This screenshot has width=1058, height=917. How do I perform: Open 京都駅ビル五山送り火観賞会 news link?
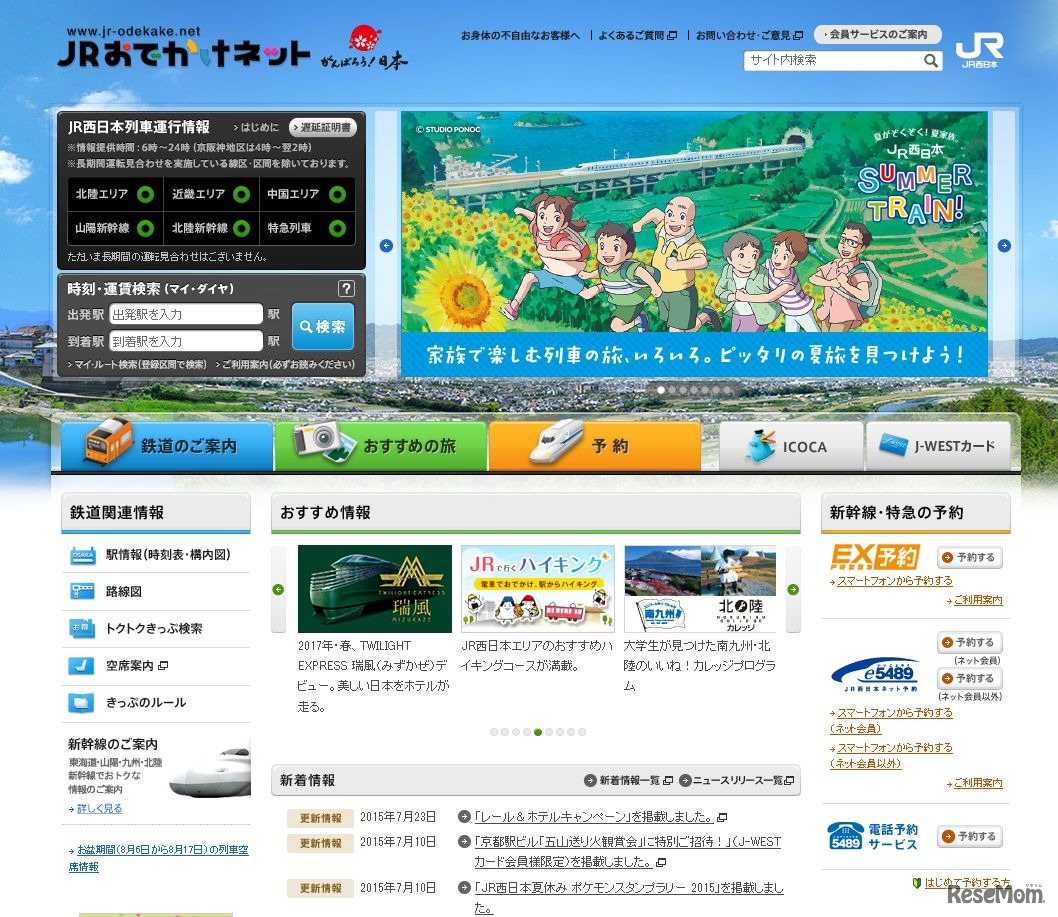[628, 852]
